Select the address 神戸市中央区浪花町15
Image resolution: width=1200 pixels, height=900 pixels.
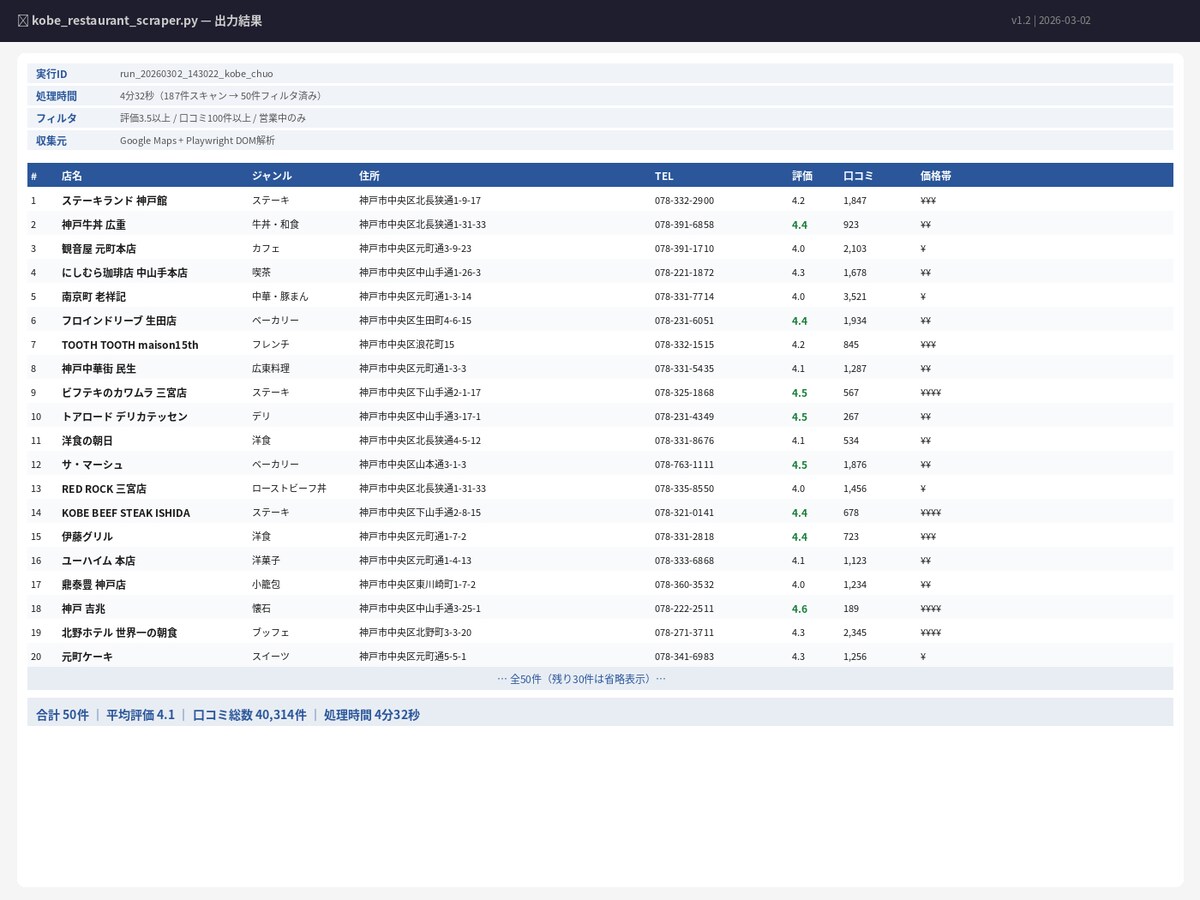coord(407,344)
